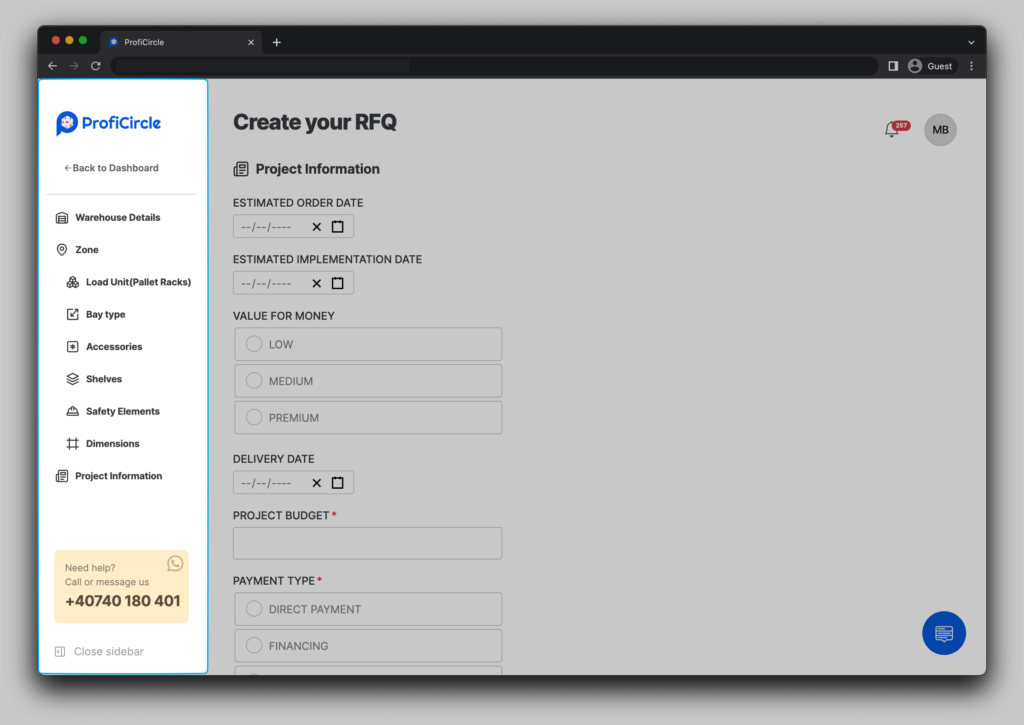Select PREMIUM value for money

click(x=368, y=417)
